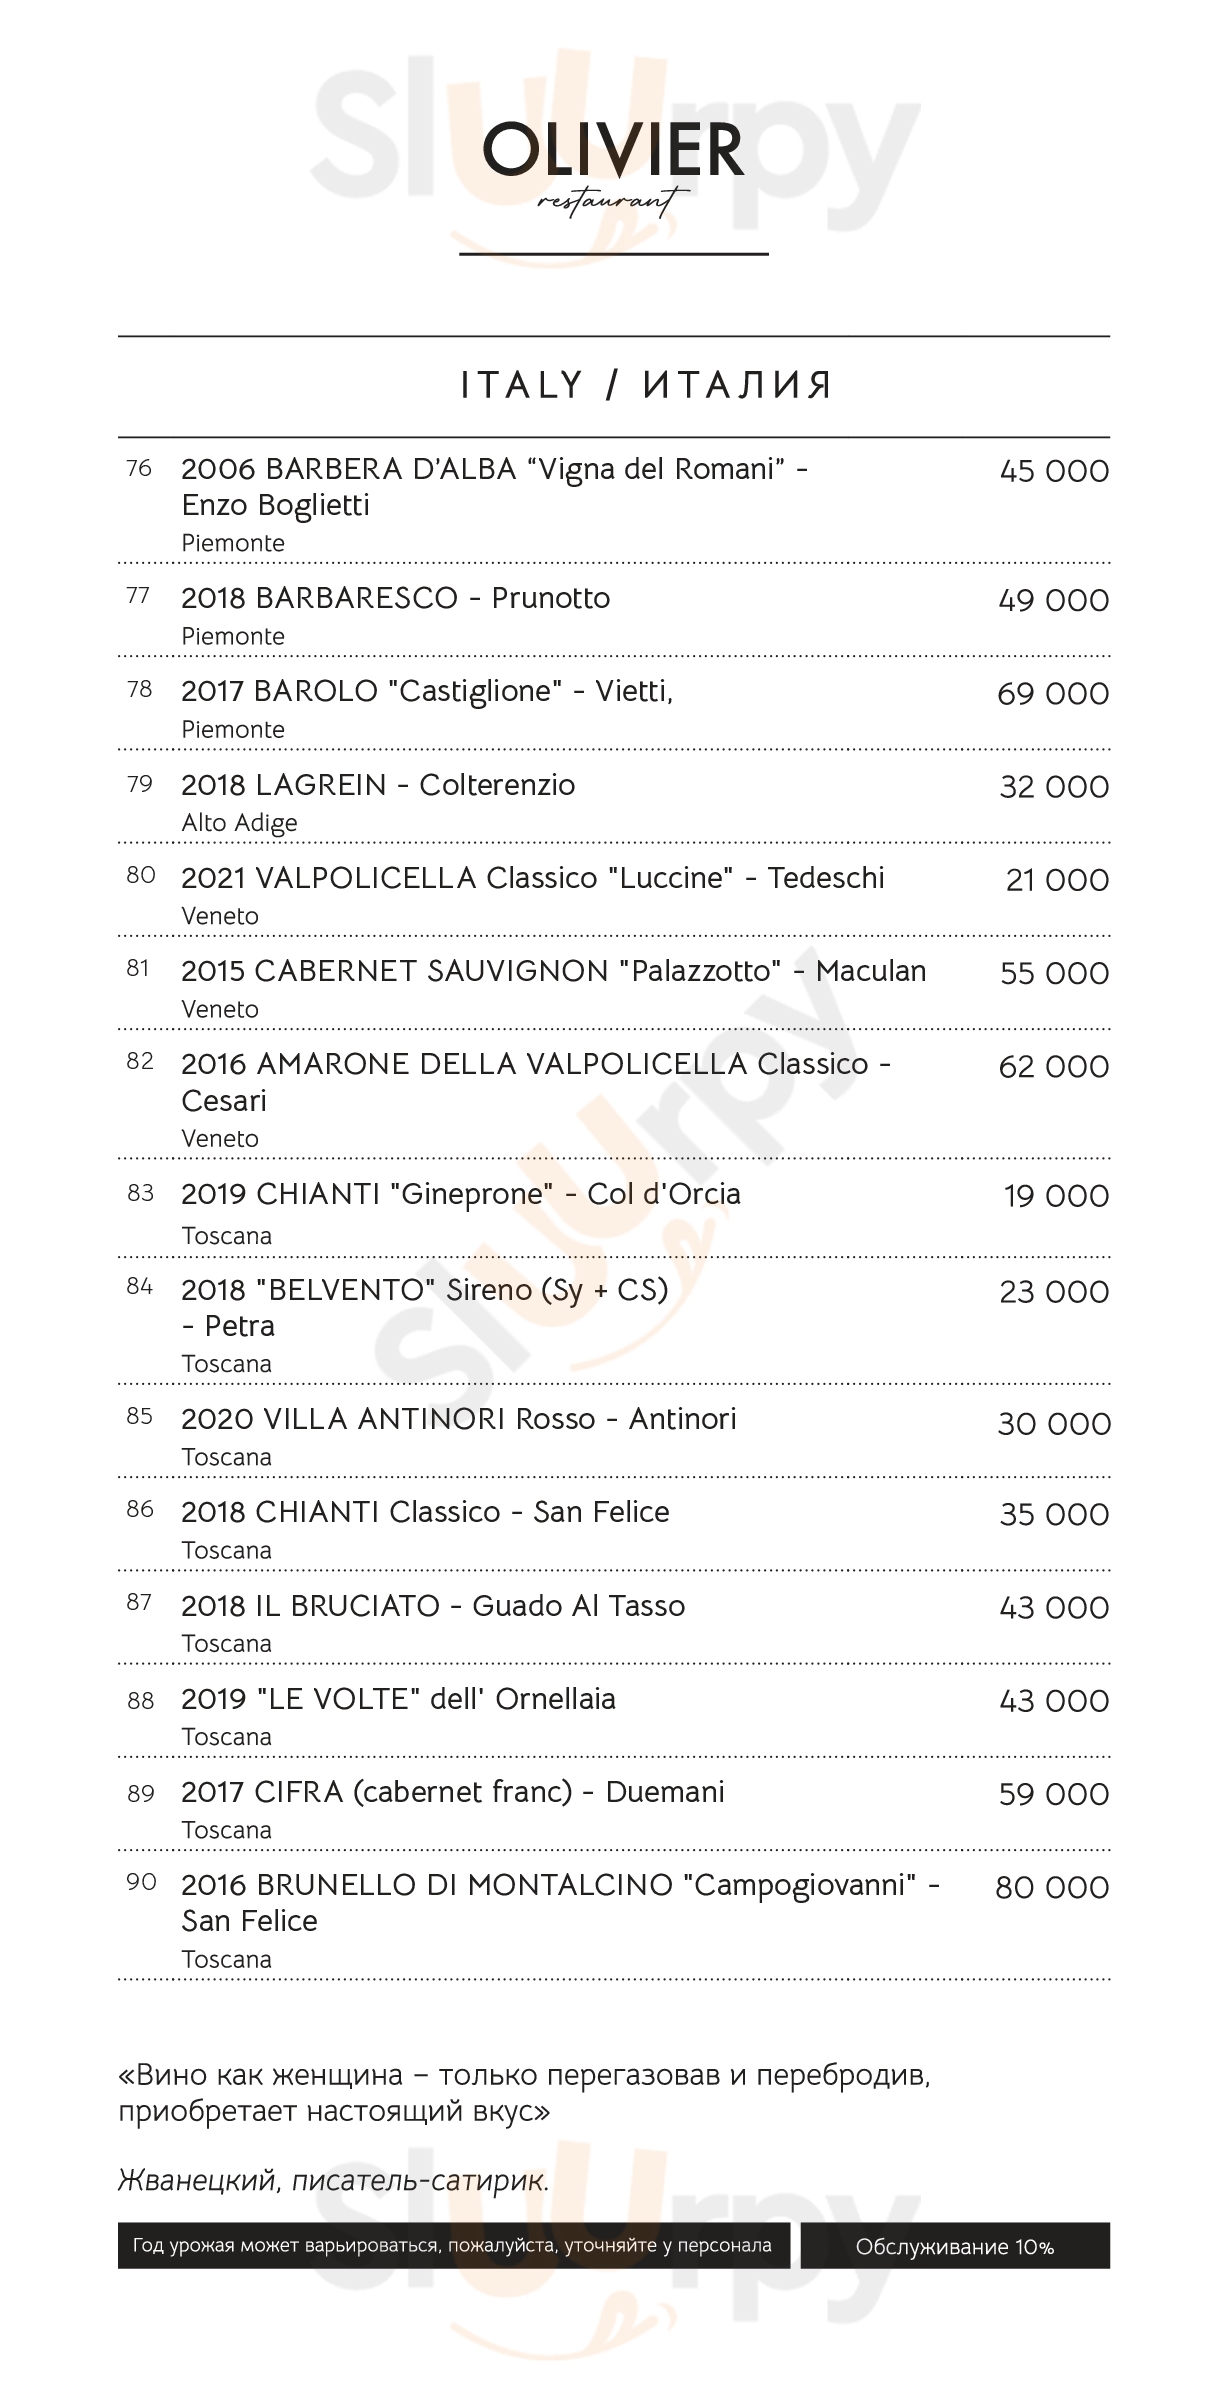
Task: Click the ITALY / ИТАЛИЯ section heading
Action: point(645,385)
